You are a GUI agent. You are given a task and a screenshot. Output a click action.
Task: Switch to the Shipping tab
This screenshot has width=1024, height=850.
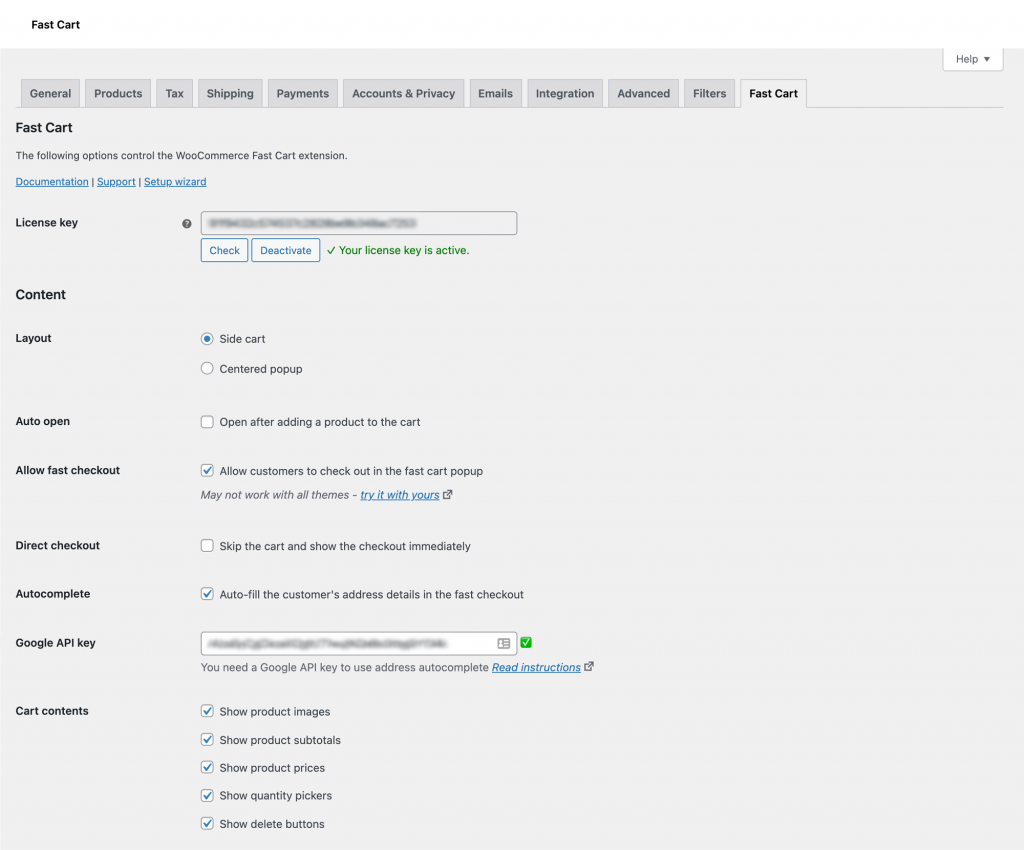coord(230,94)
